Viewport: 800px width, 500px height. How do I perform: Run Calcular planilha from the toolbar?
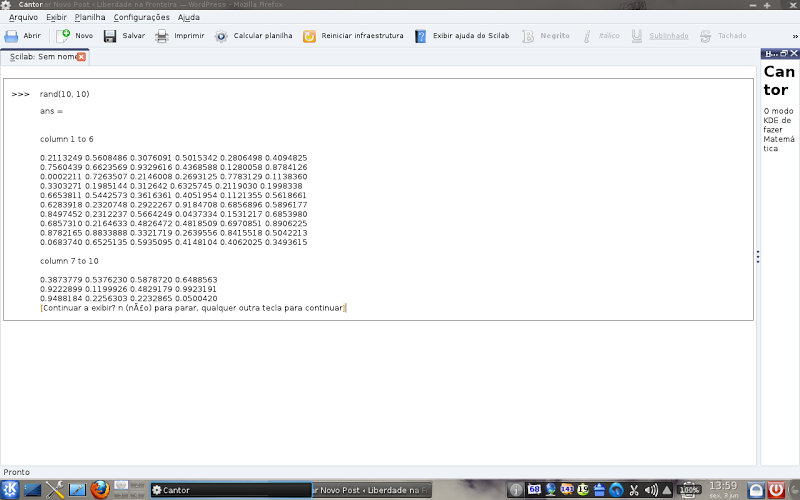[253, 36]
